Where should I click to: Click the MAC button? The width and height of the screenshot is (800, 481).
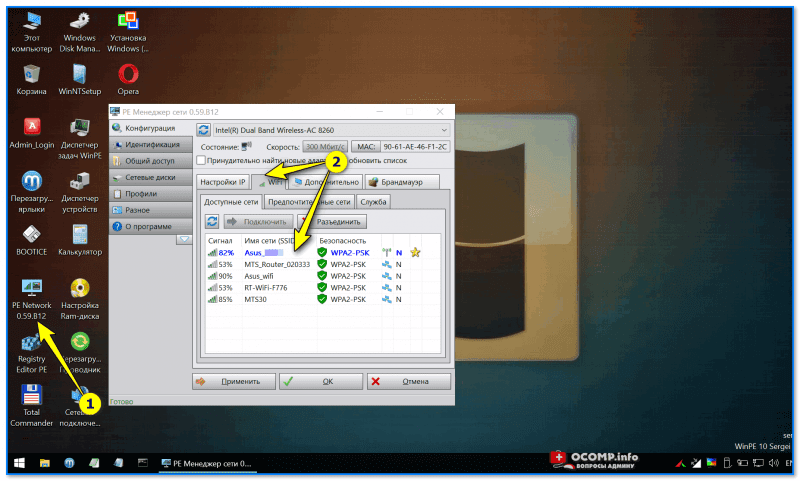[365, 146]
